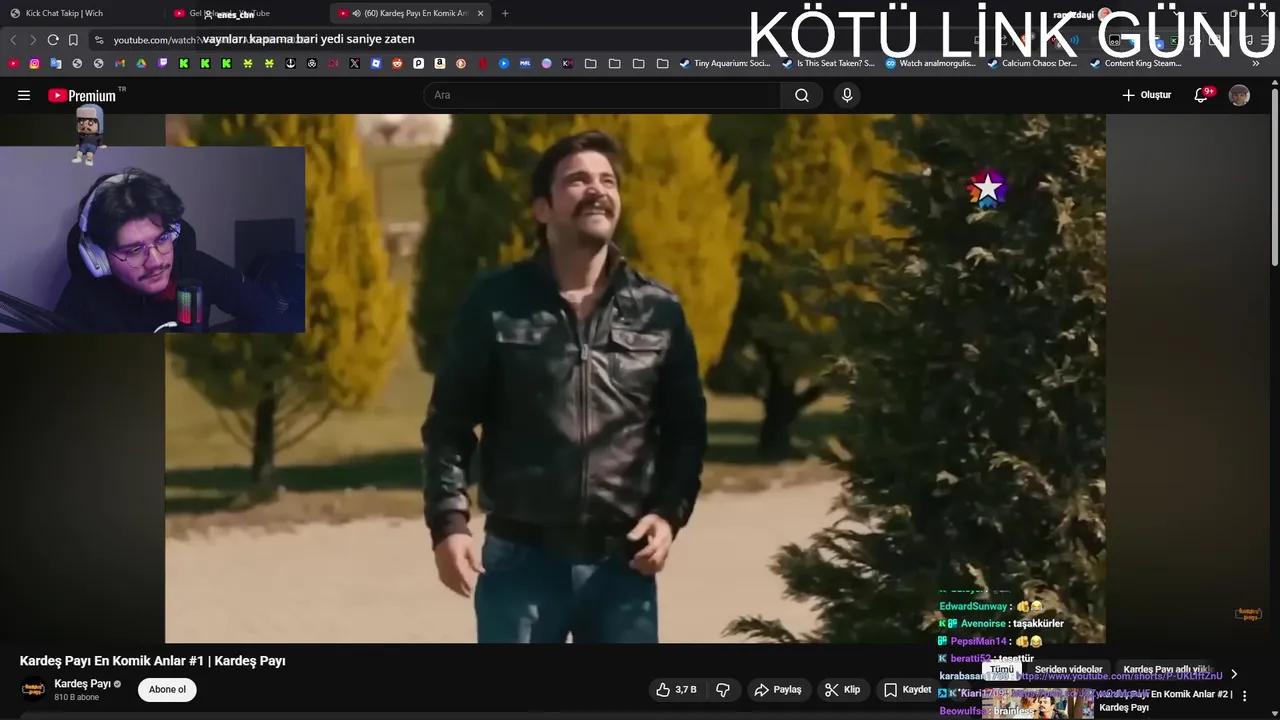Screen dimensions: 1280x720
Task: Open the Oluştur create menu
Action: [1147, 95]
